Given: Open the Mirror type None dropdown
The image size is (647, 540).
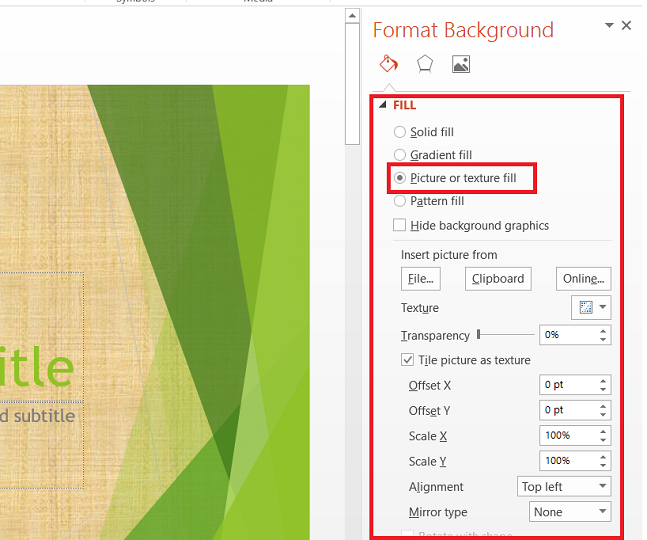Looking at the screenshot, I should 570,512.
